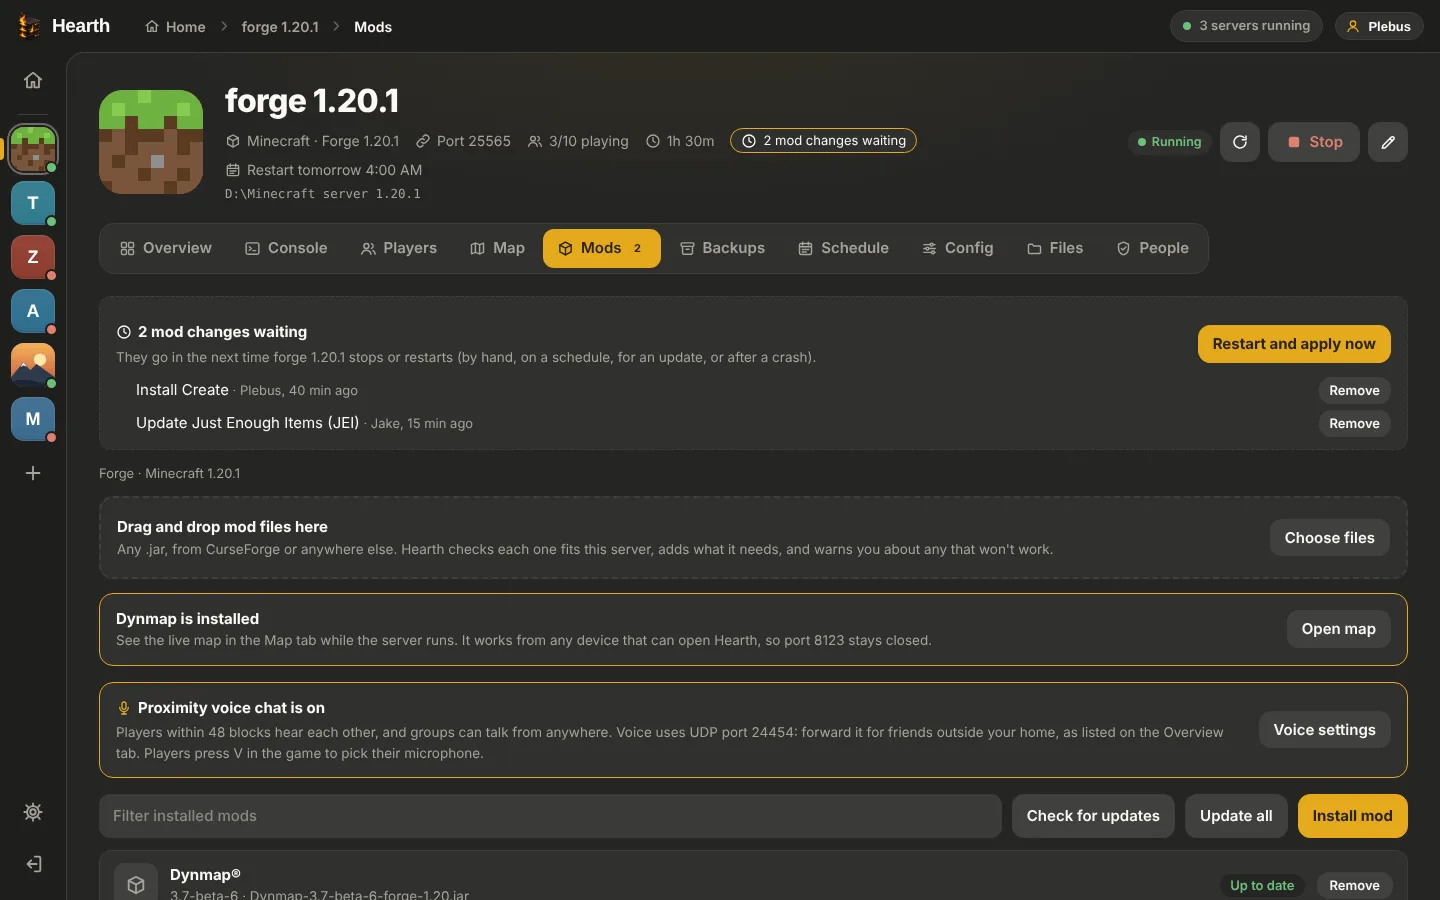Image resolution: width=1440 pixels, height=900 pixels.
Task: Switch to the T server in sidebar
Action: pyautogui.click(x=33, y=203)
